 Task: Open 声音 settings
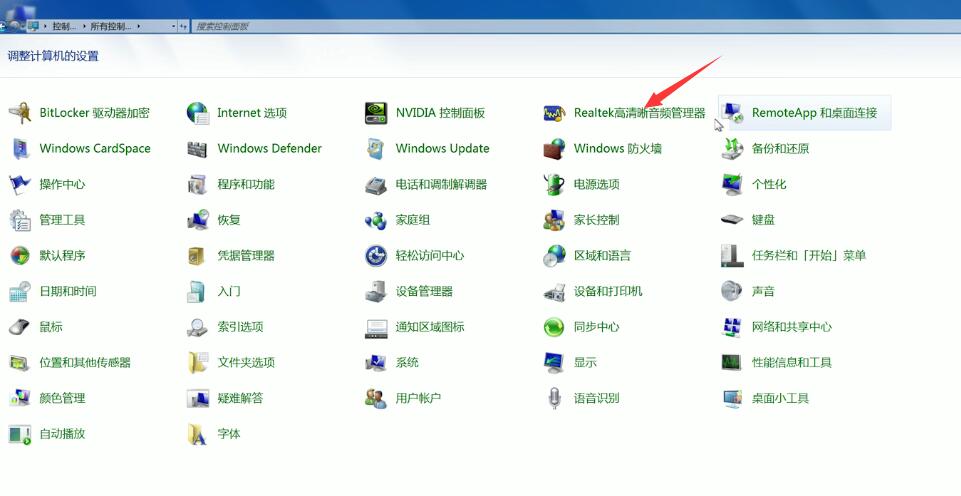coord(748,291)
